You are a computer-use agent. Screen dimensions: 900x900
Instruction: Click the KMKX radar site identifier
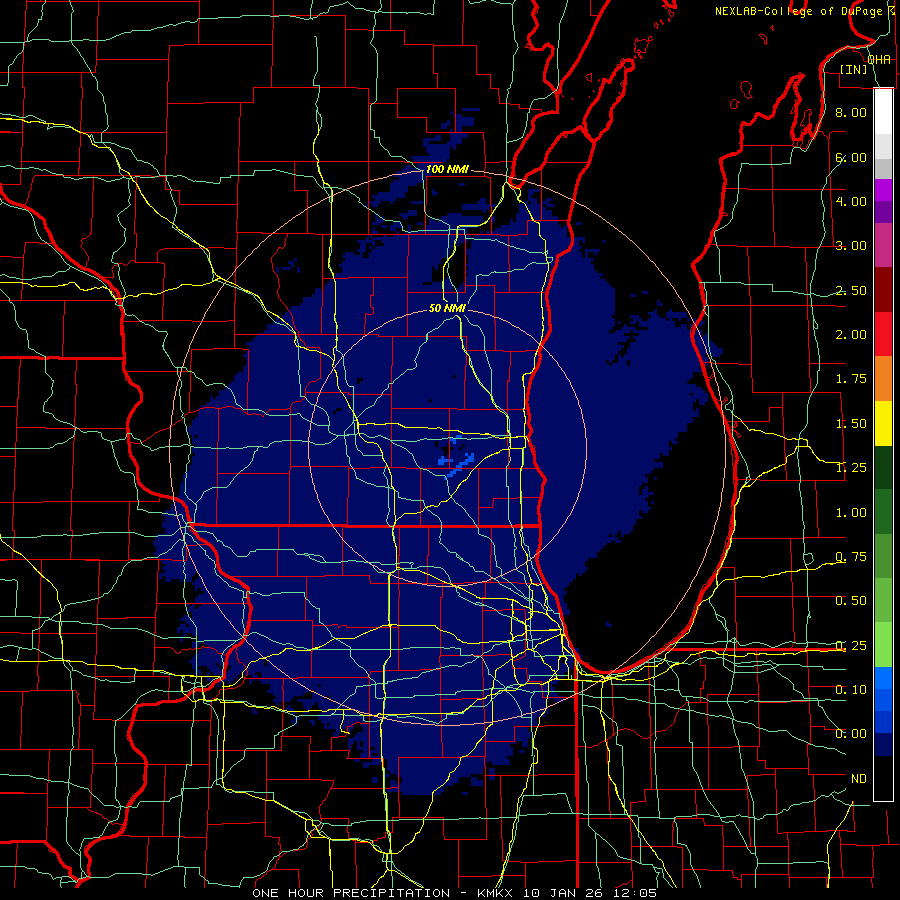pyautogui.click(x=497, y=893)
